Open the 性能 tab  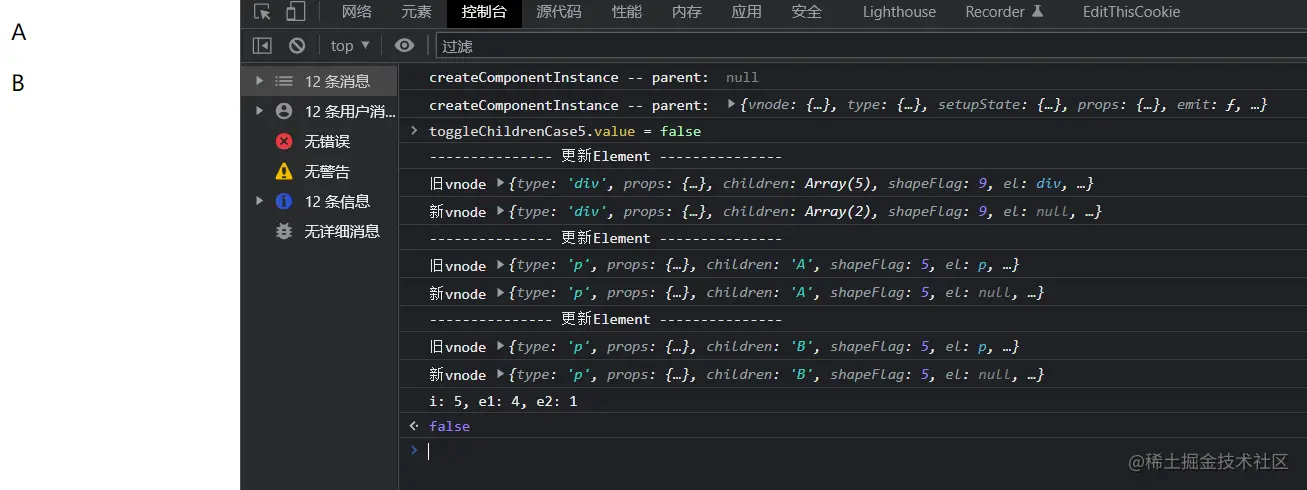point(627,12)
